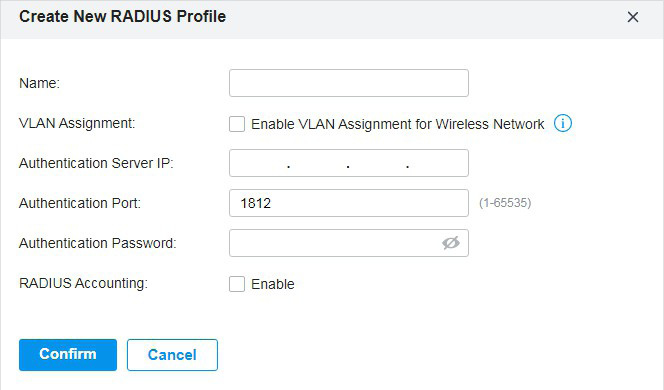Enable VLAN Assignment for Wireless Network checkbox
The height and width of the screenshot is (390, 664).
pos(237,124)
